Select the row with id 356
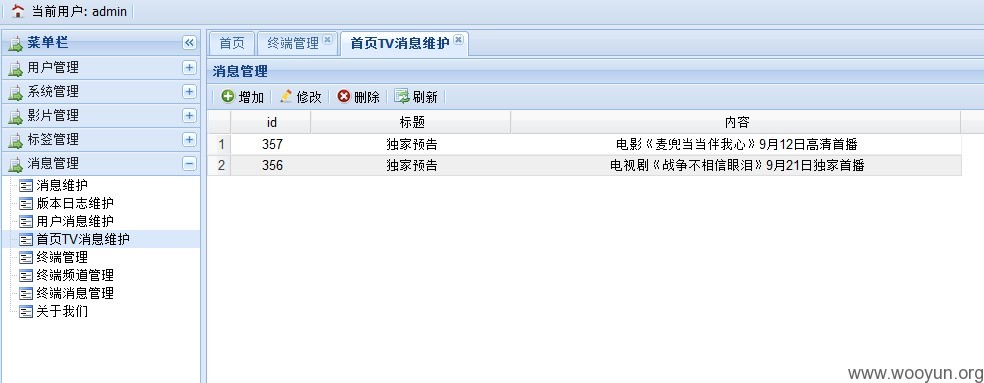984x383 pixels. tap(584, 165)
